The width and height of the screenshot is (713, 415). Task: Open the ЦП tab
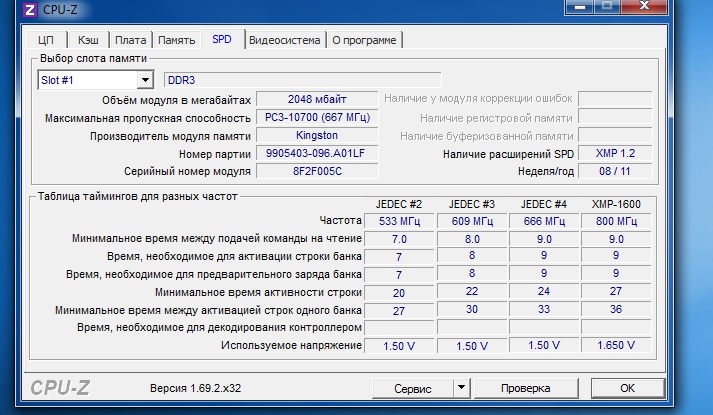click(45, 40)
